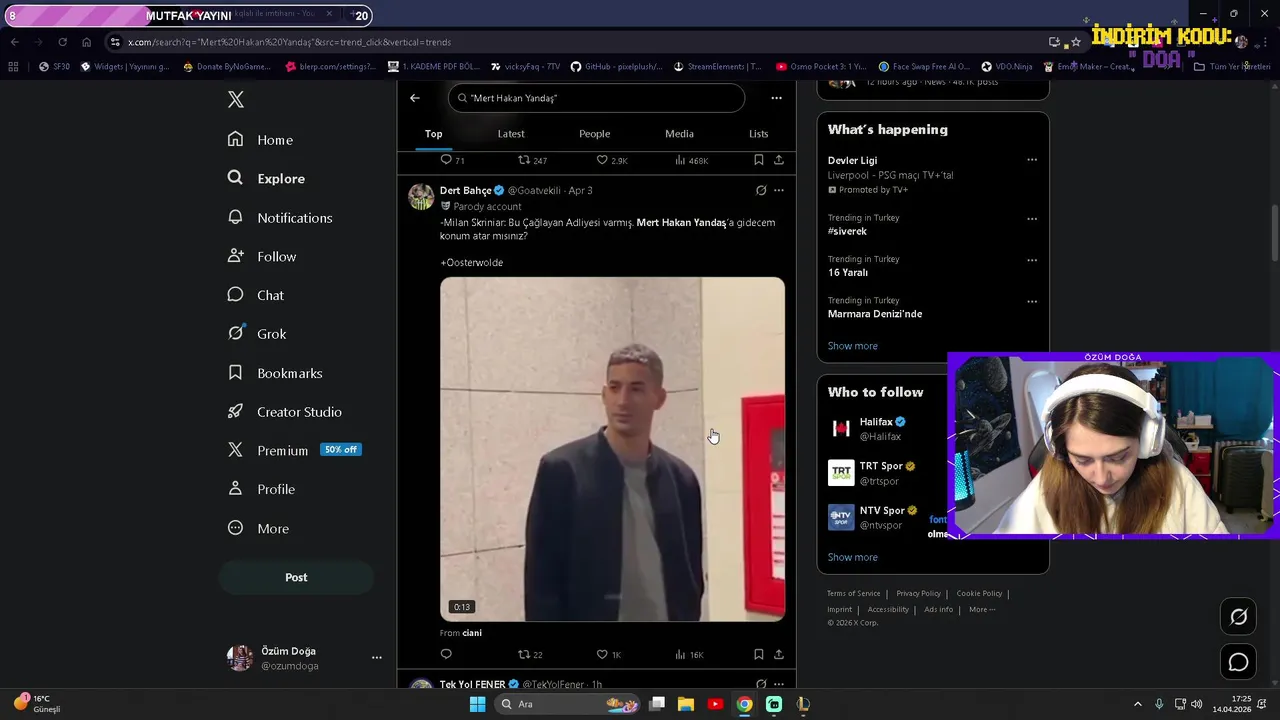Open Marmara Denizi'nde trending topic
This screenshot has height=720, width=1280.
click(x=875, y=314)
